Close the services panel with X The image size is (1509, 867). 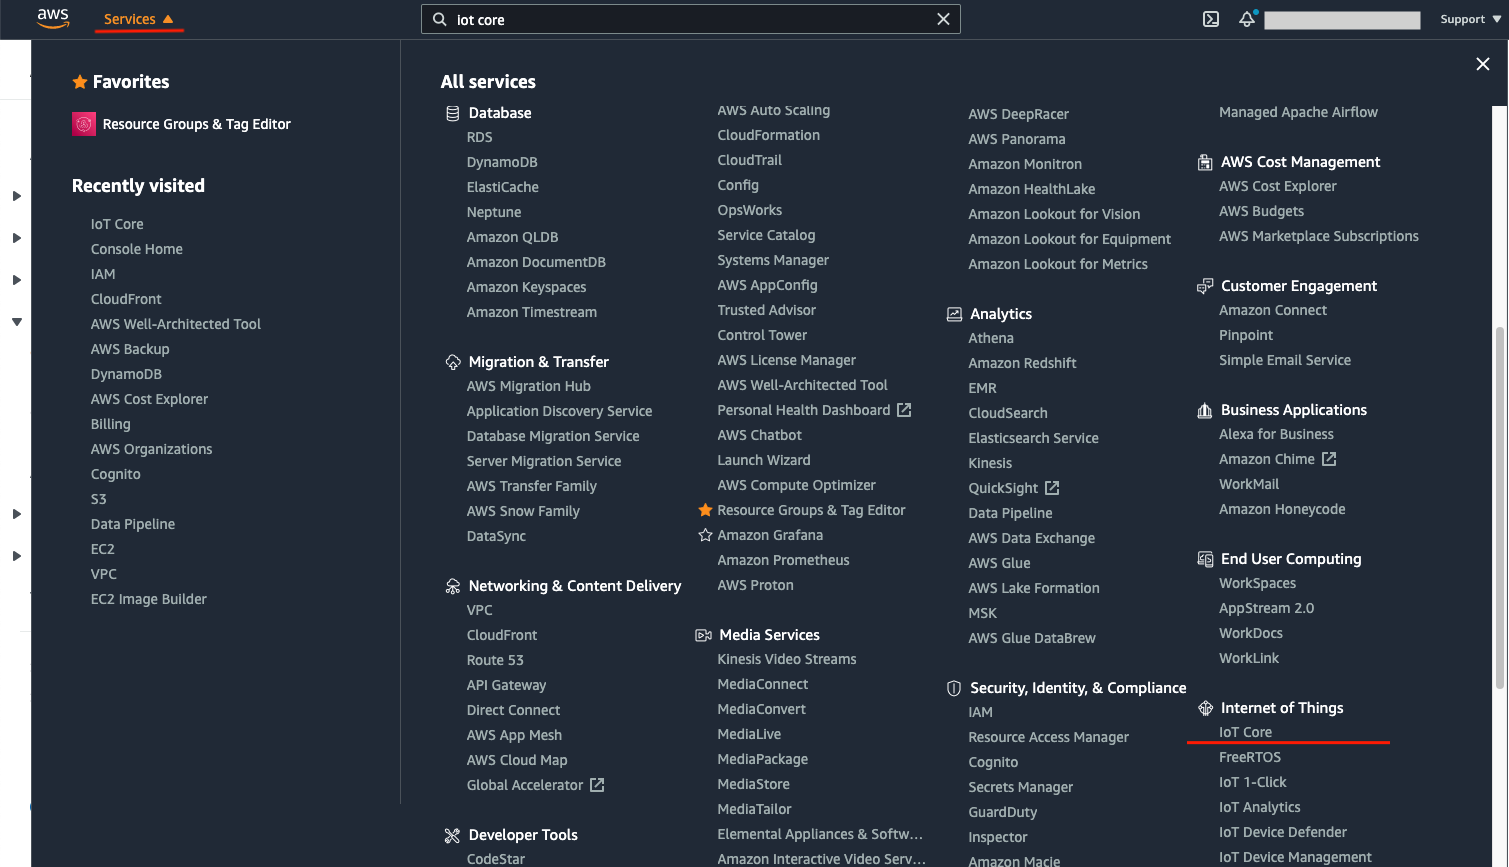click(x=1483, y=64)
